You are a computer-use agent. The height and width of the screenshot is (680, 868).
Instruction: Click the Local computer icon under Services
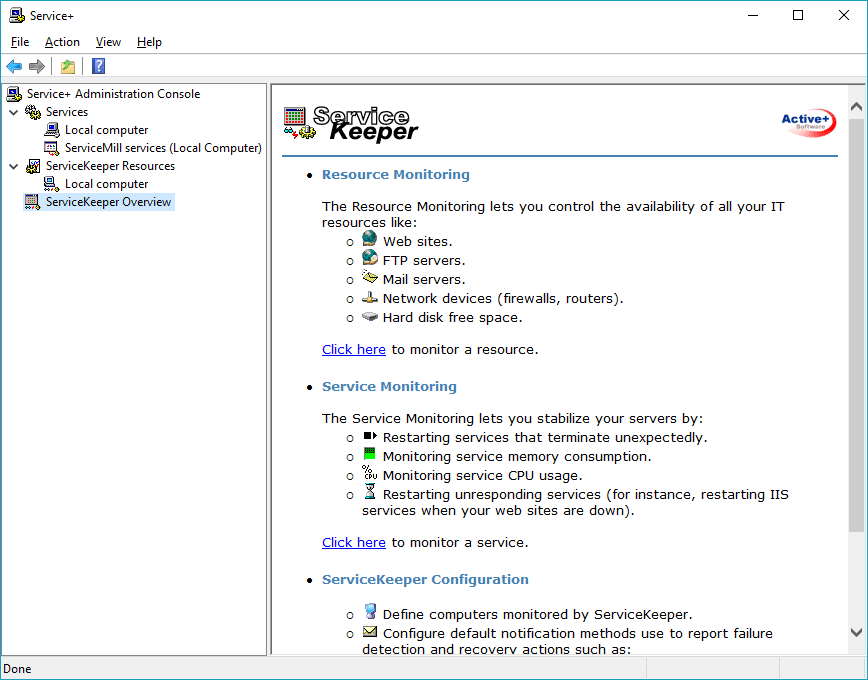tap(52, 130)
